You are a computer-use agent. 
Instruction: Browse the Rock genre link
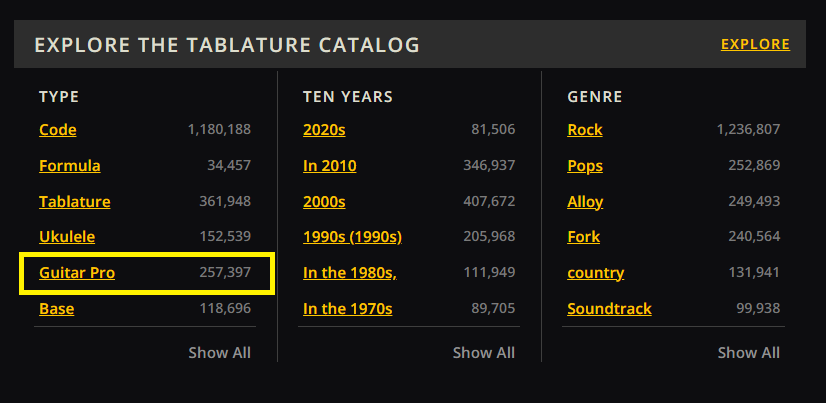click(585, 130)
